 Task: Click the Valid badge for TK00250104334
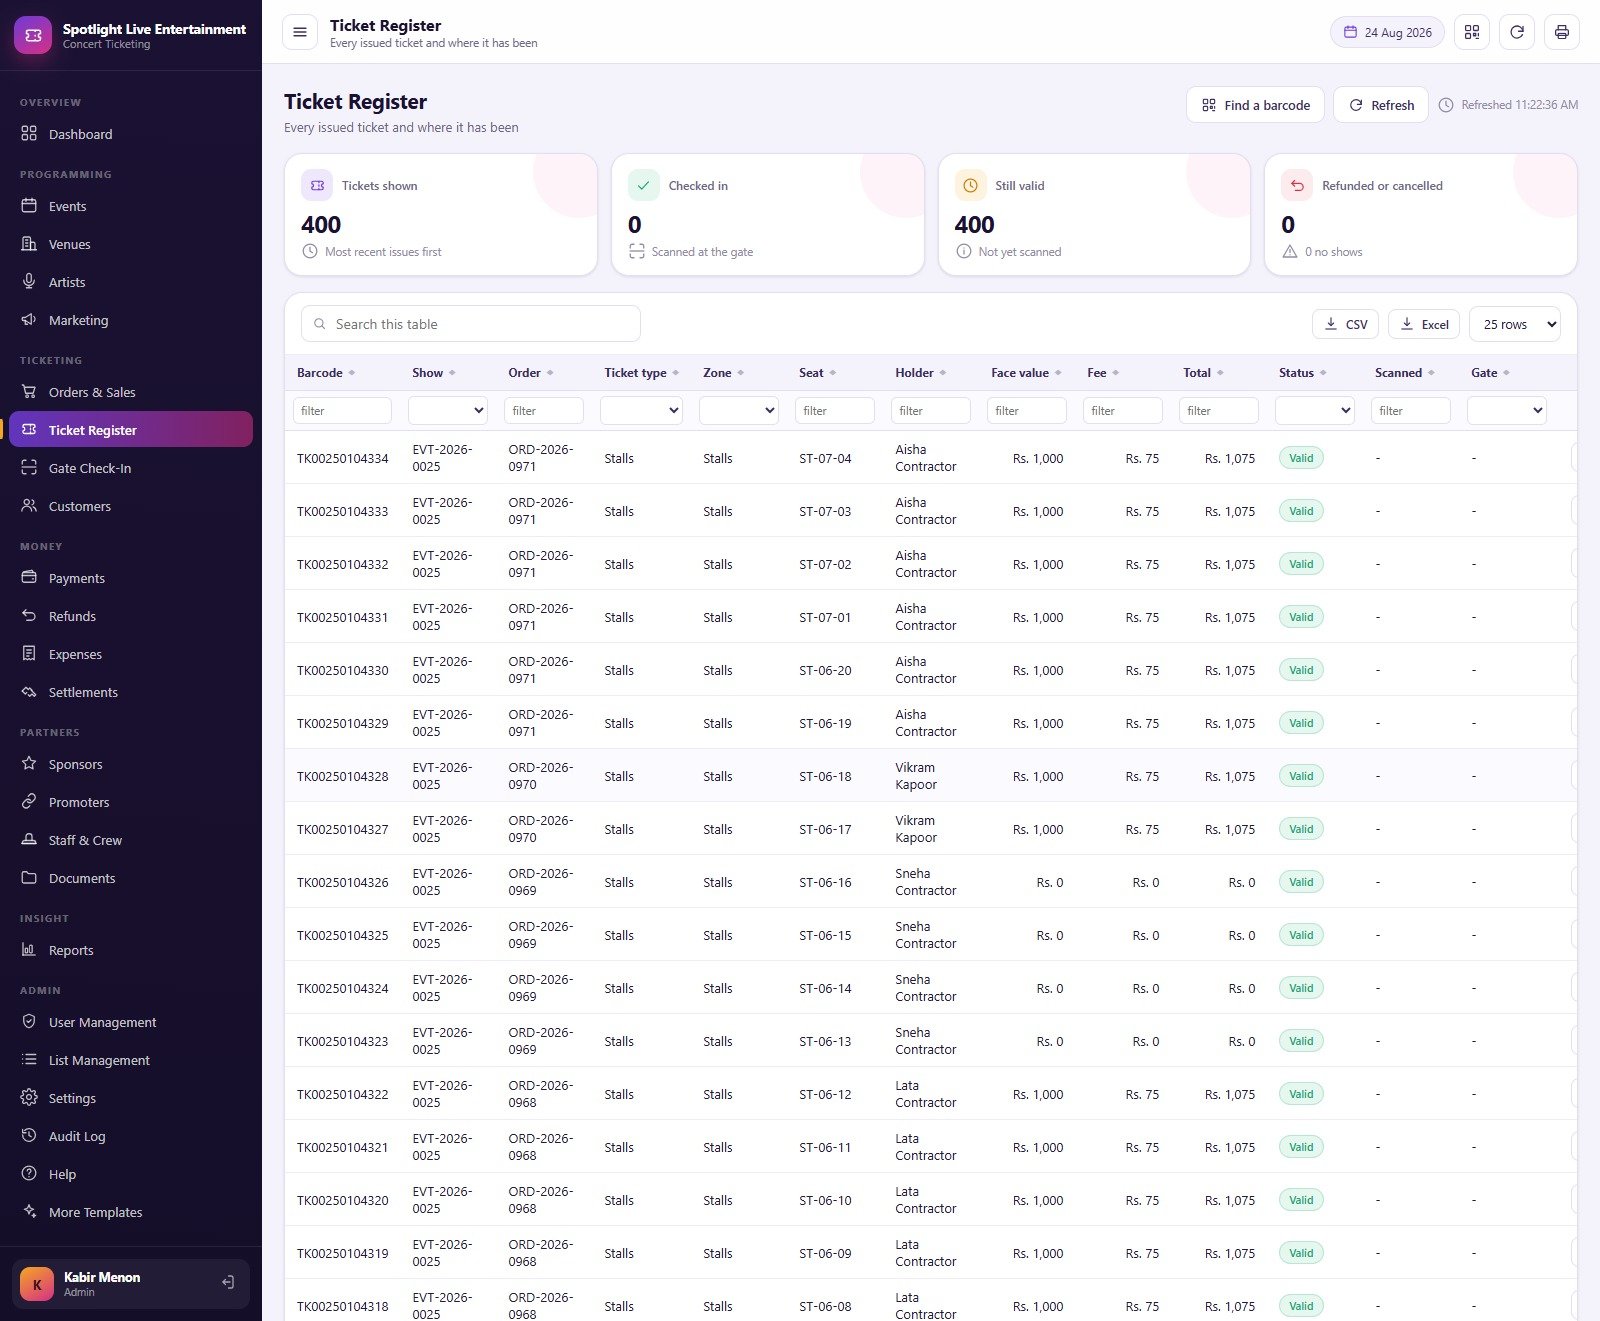click(1301, 458)
